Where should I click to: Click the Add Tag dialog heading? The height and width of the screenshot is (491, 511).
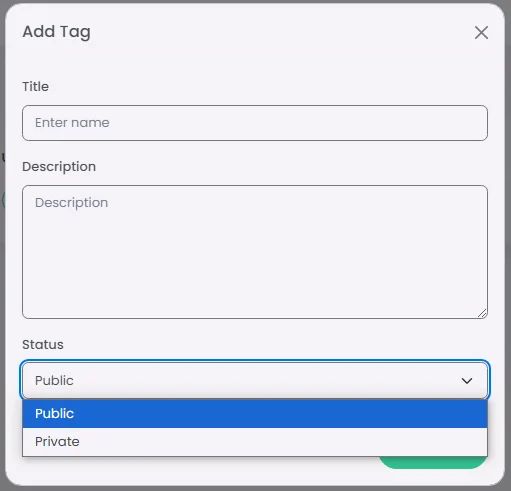56,32
